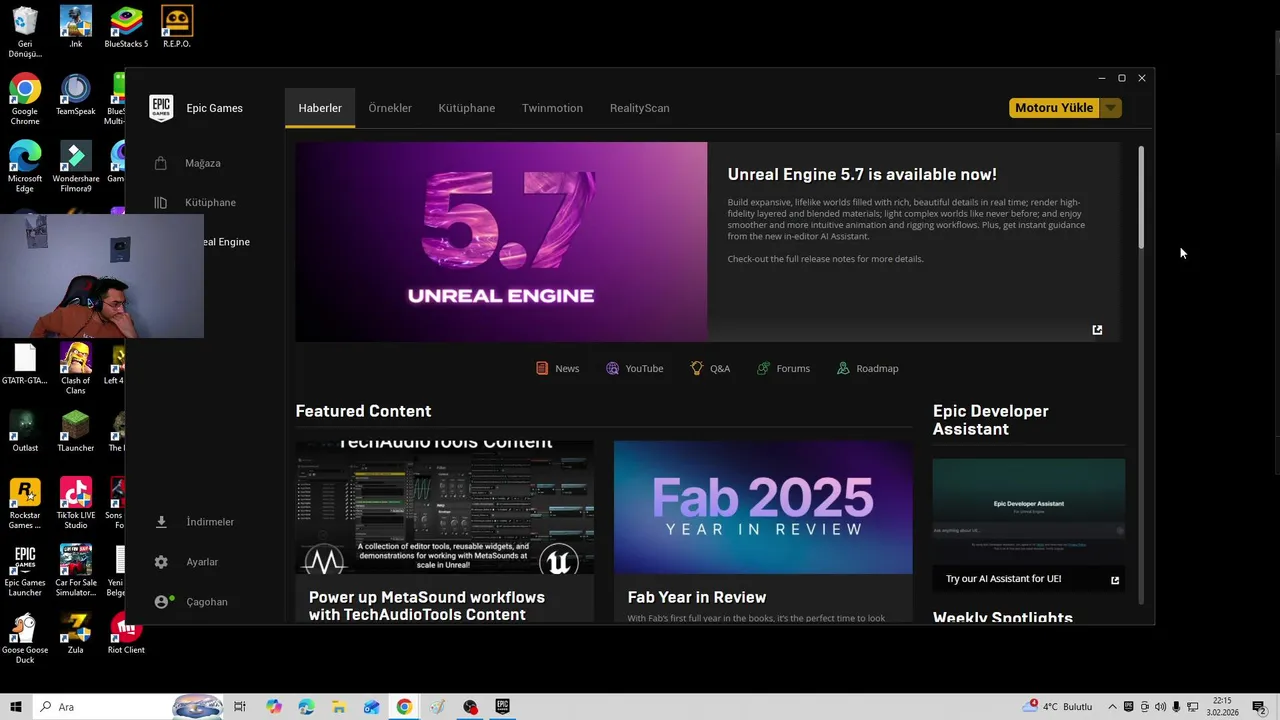
Task: Click the external link icon on 5.7 banner
Action: (x=1097, y=330)
